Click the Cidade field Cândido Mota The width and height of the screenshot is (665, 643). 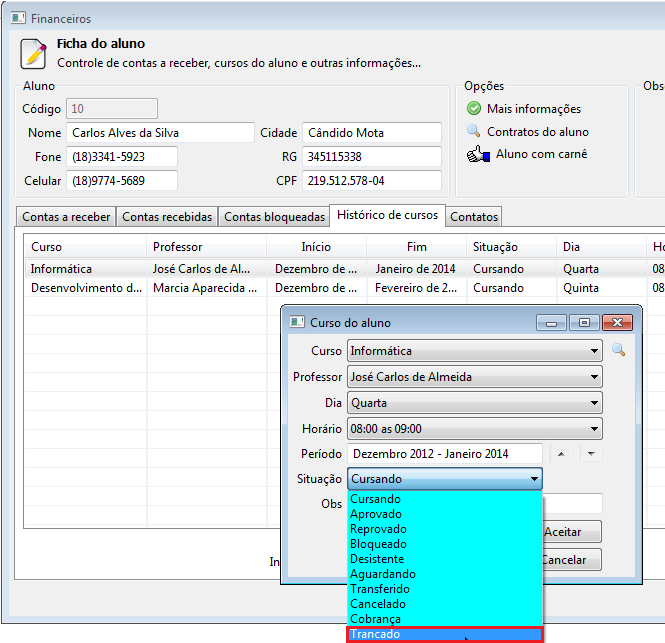pyautogui.click(x=372, y=133)
